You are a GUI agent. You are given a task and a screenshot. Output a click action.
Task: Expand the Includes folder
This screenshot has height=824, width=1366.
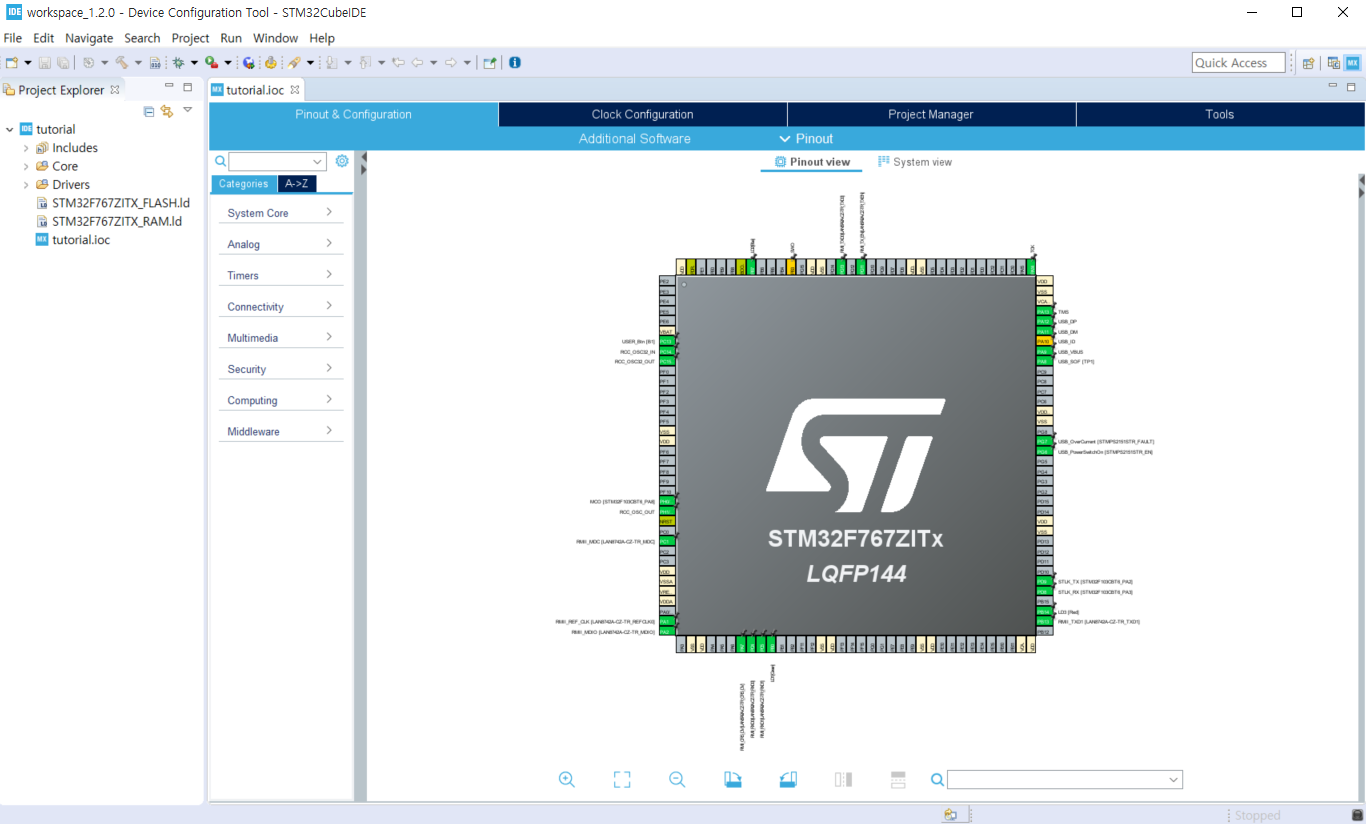click(27, 148)
